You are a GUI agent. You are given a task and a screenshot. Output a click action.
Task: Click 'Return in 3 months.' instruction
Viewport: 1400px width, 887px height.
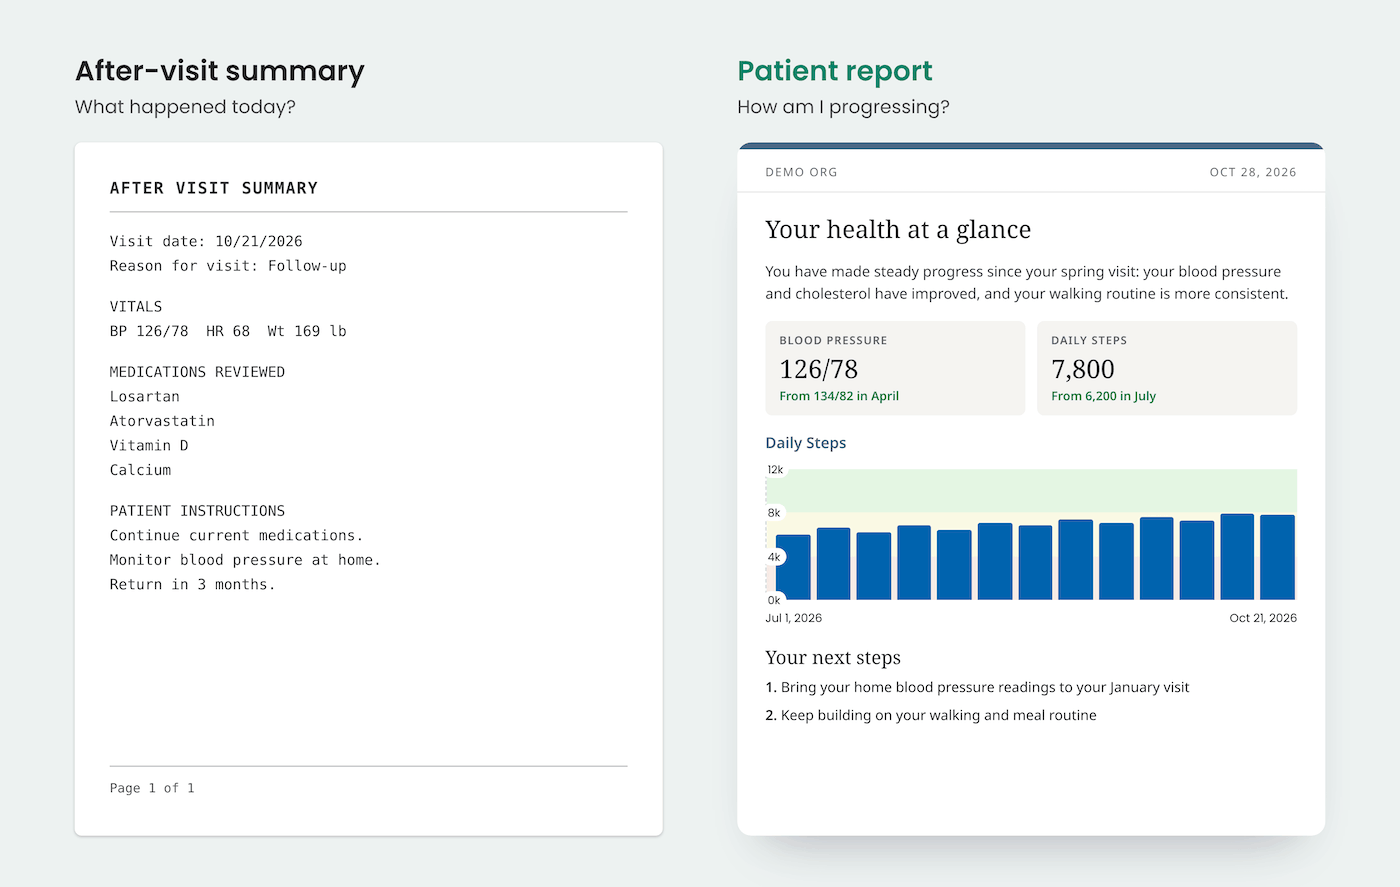(x=193, y=584)
